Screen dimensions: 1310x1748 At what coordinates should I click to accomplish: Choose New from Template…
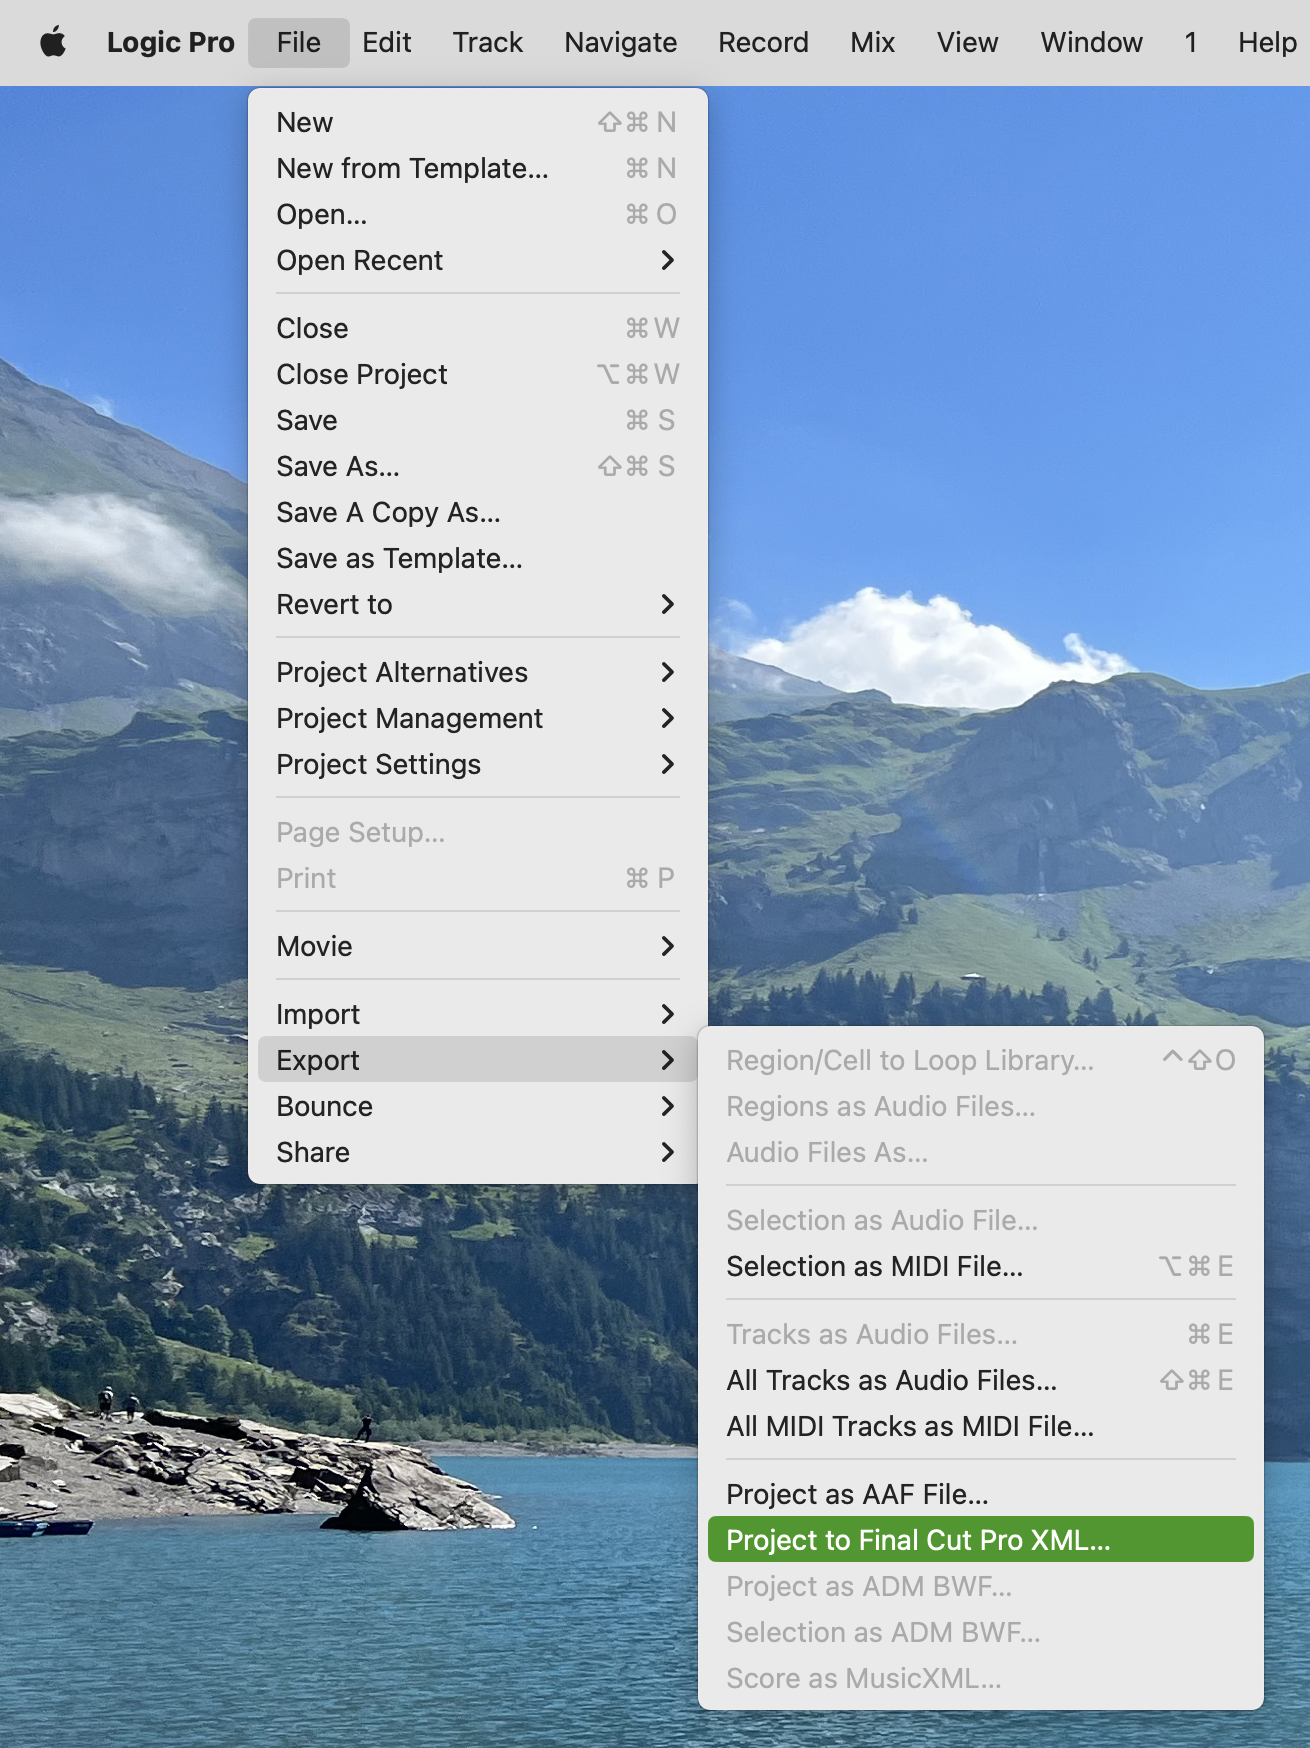(x=478, y=168)
